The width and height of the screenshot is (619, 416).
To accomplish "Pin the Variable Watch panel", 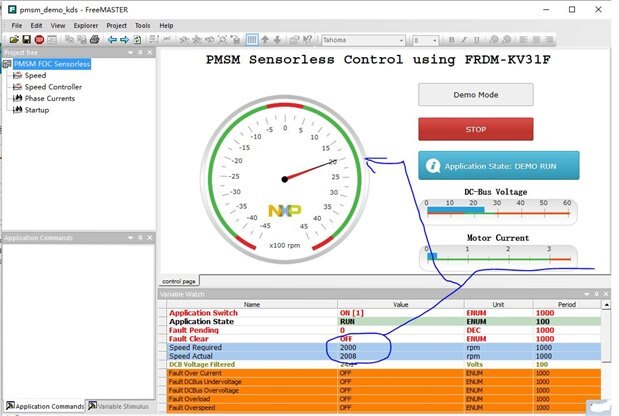I will point(596,294).
